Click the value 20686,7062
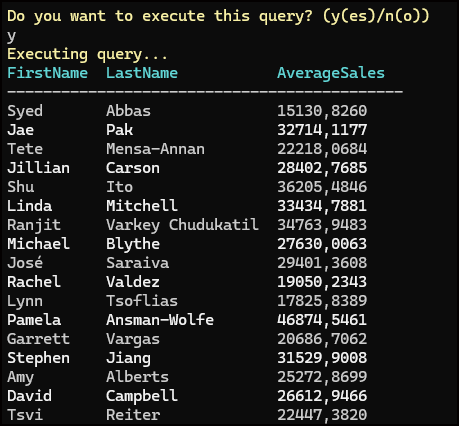 click(322, 339)
